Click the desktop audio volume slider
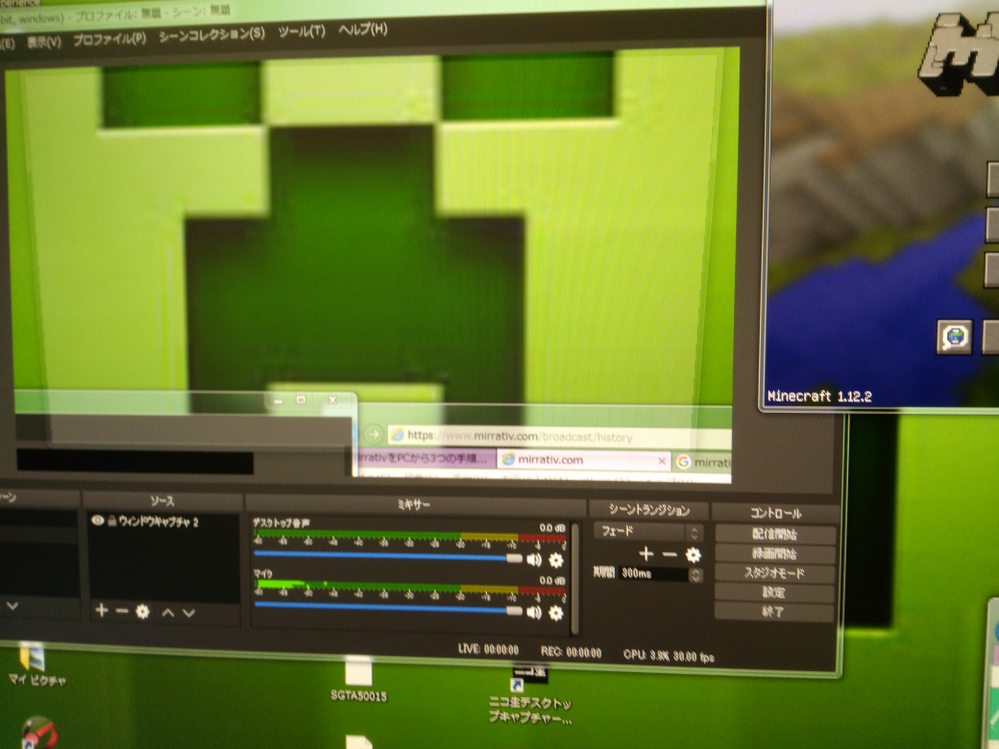The width and height of the screenshot is (999, 749). point(385,555)
